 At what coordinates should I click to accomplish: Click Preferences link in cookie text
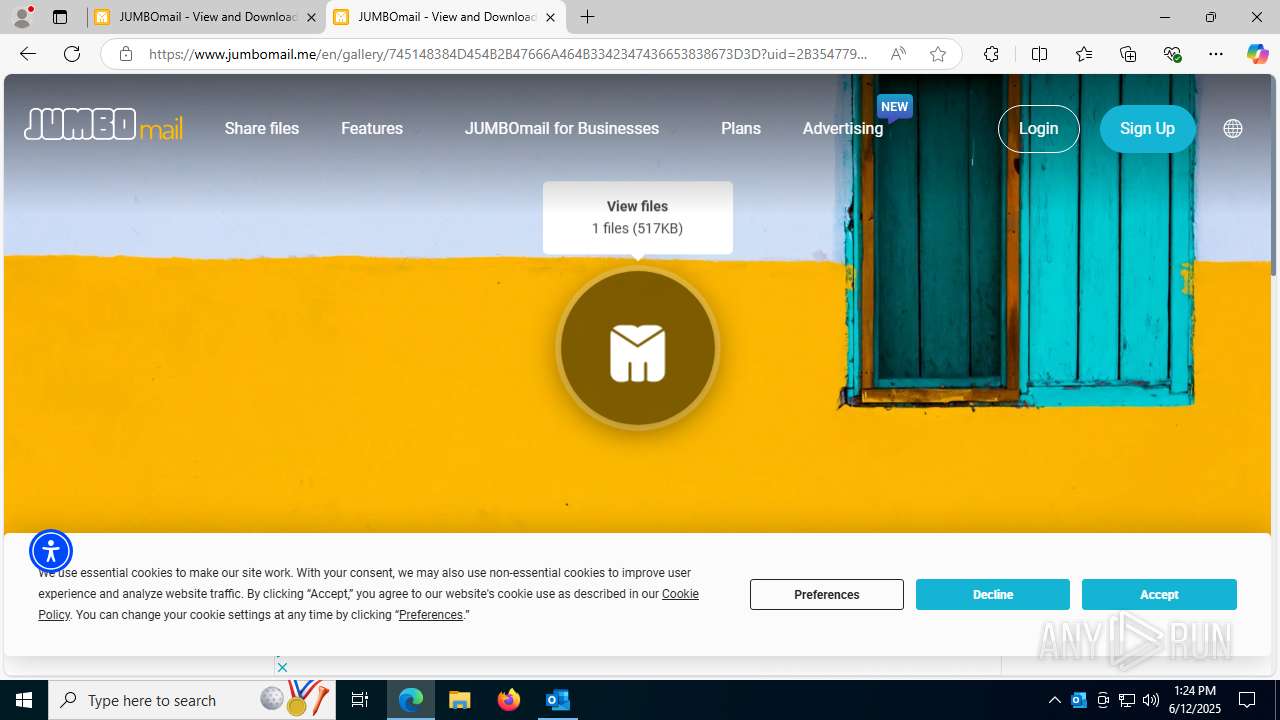click(431, 615)
